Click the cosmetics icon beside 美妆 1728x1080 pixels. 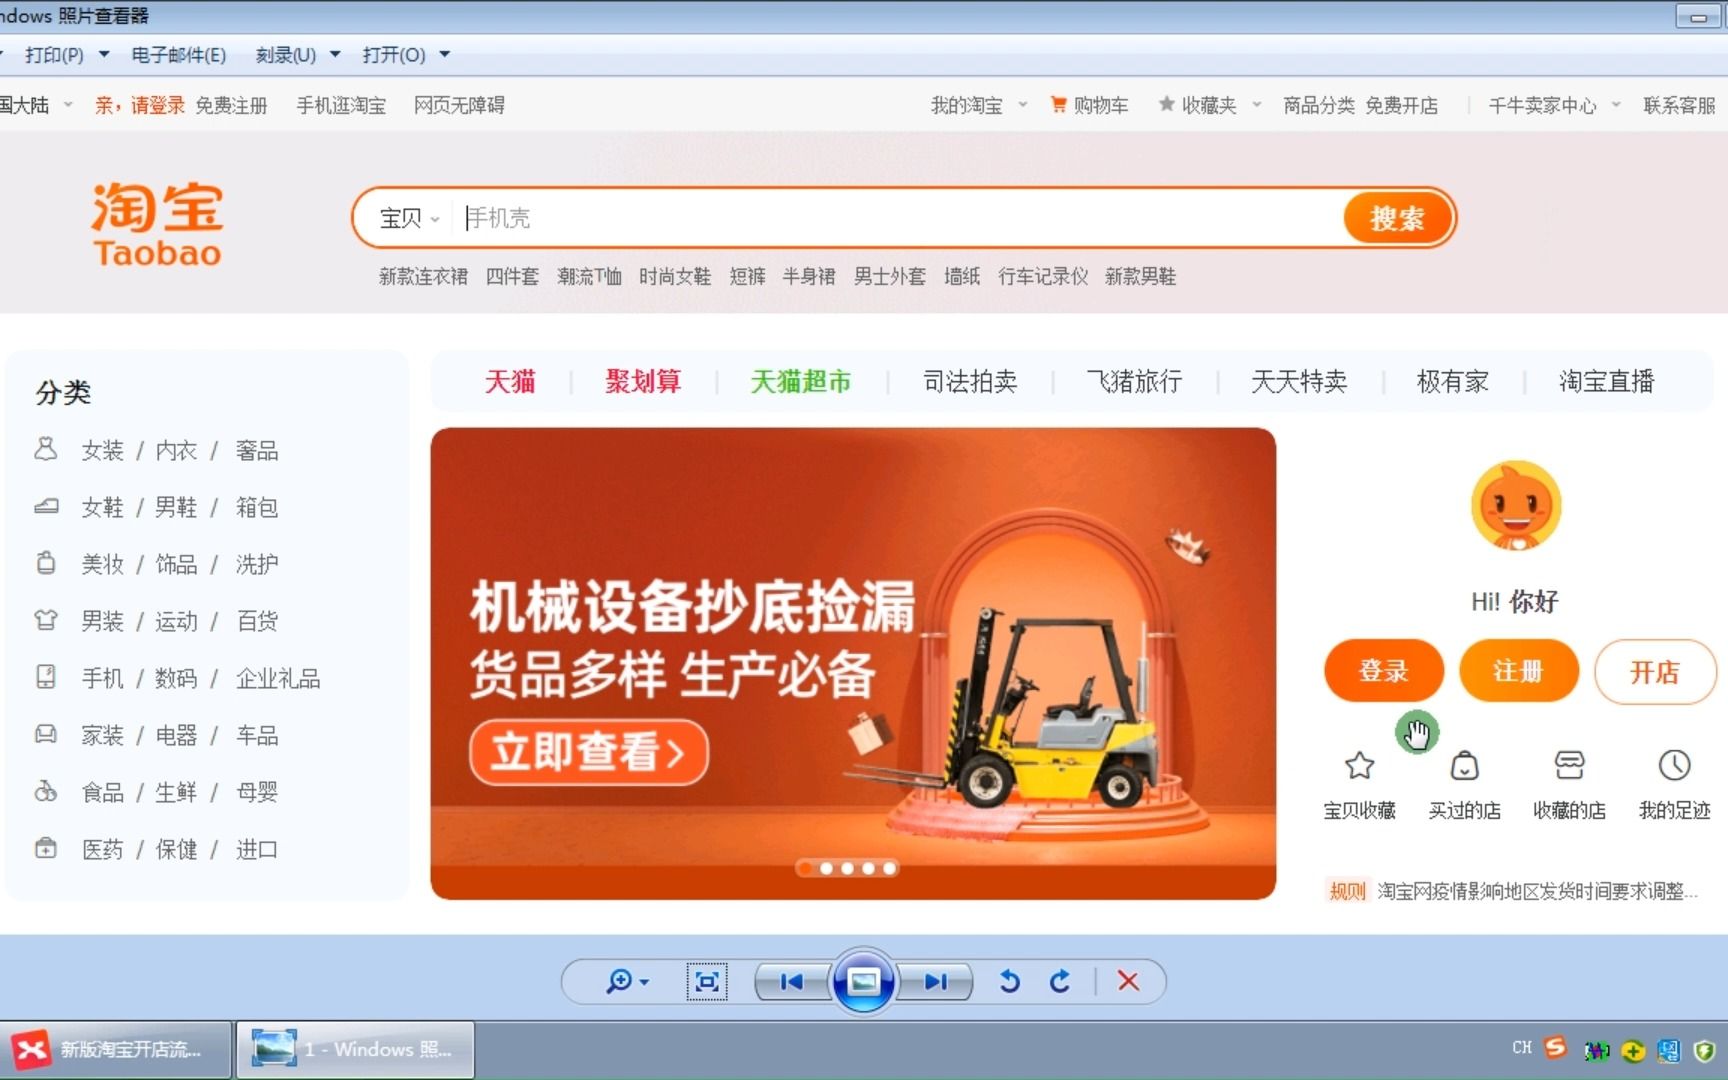pyautogui.click(x=46, y=563)
